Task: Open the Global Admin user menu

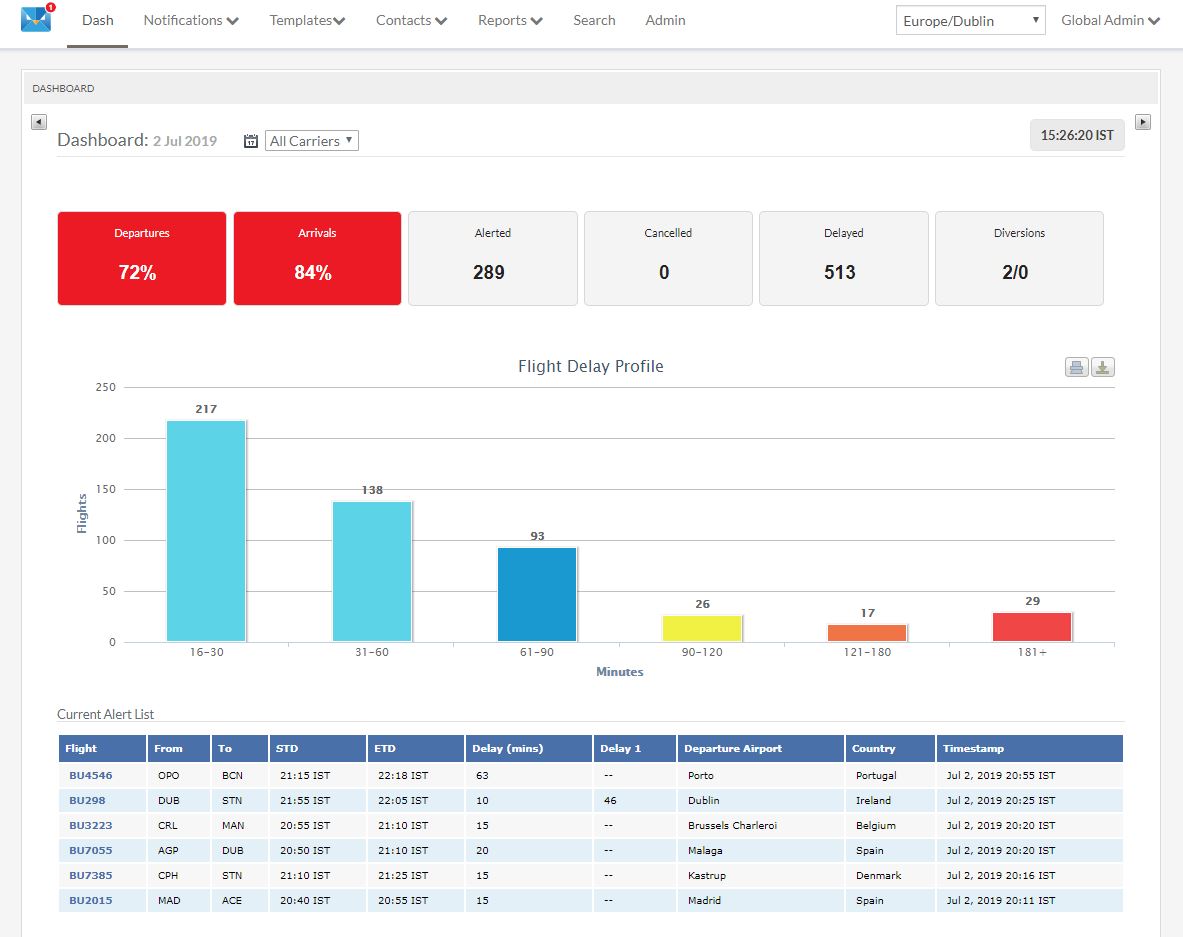Action: click(1110, 20)
